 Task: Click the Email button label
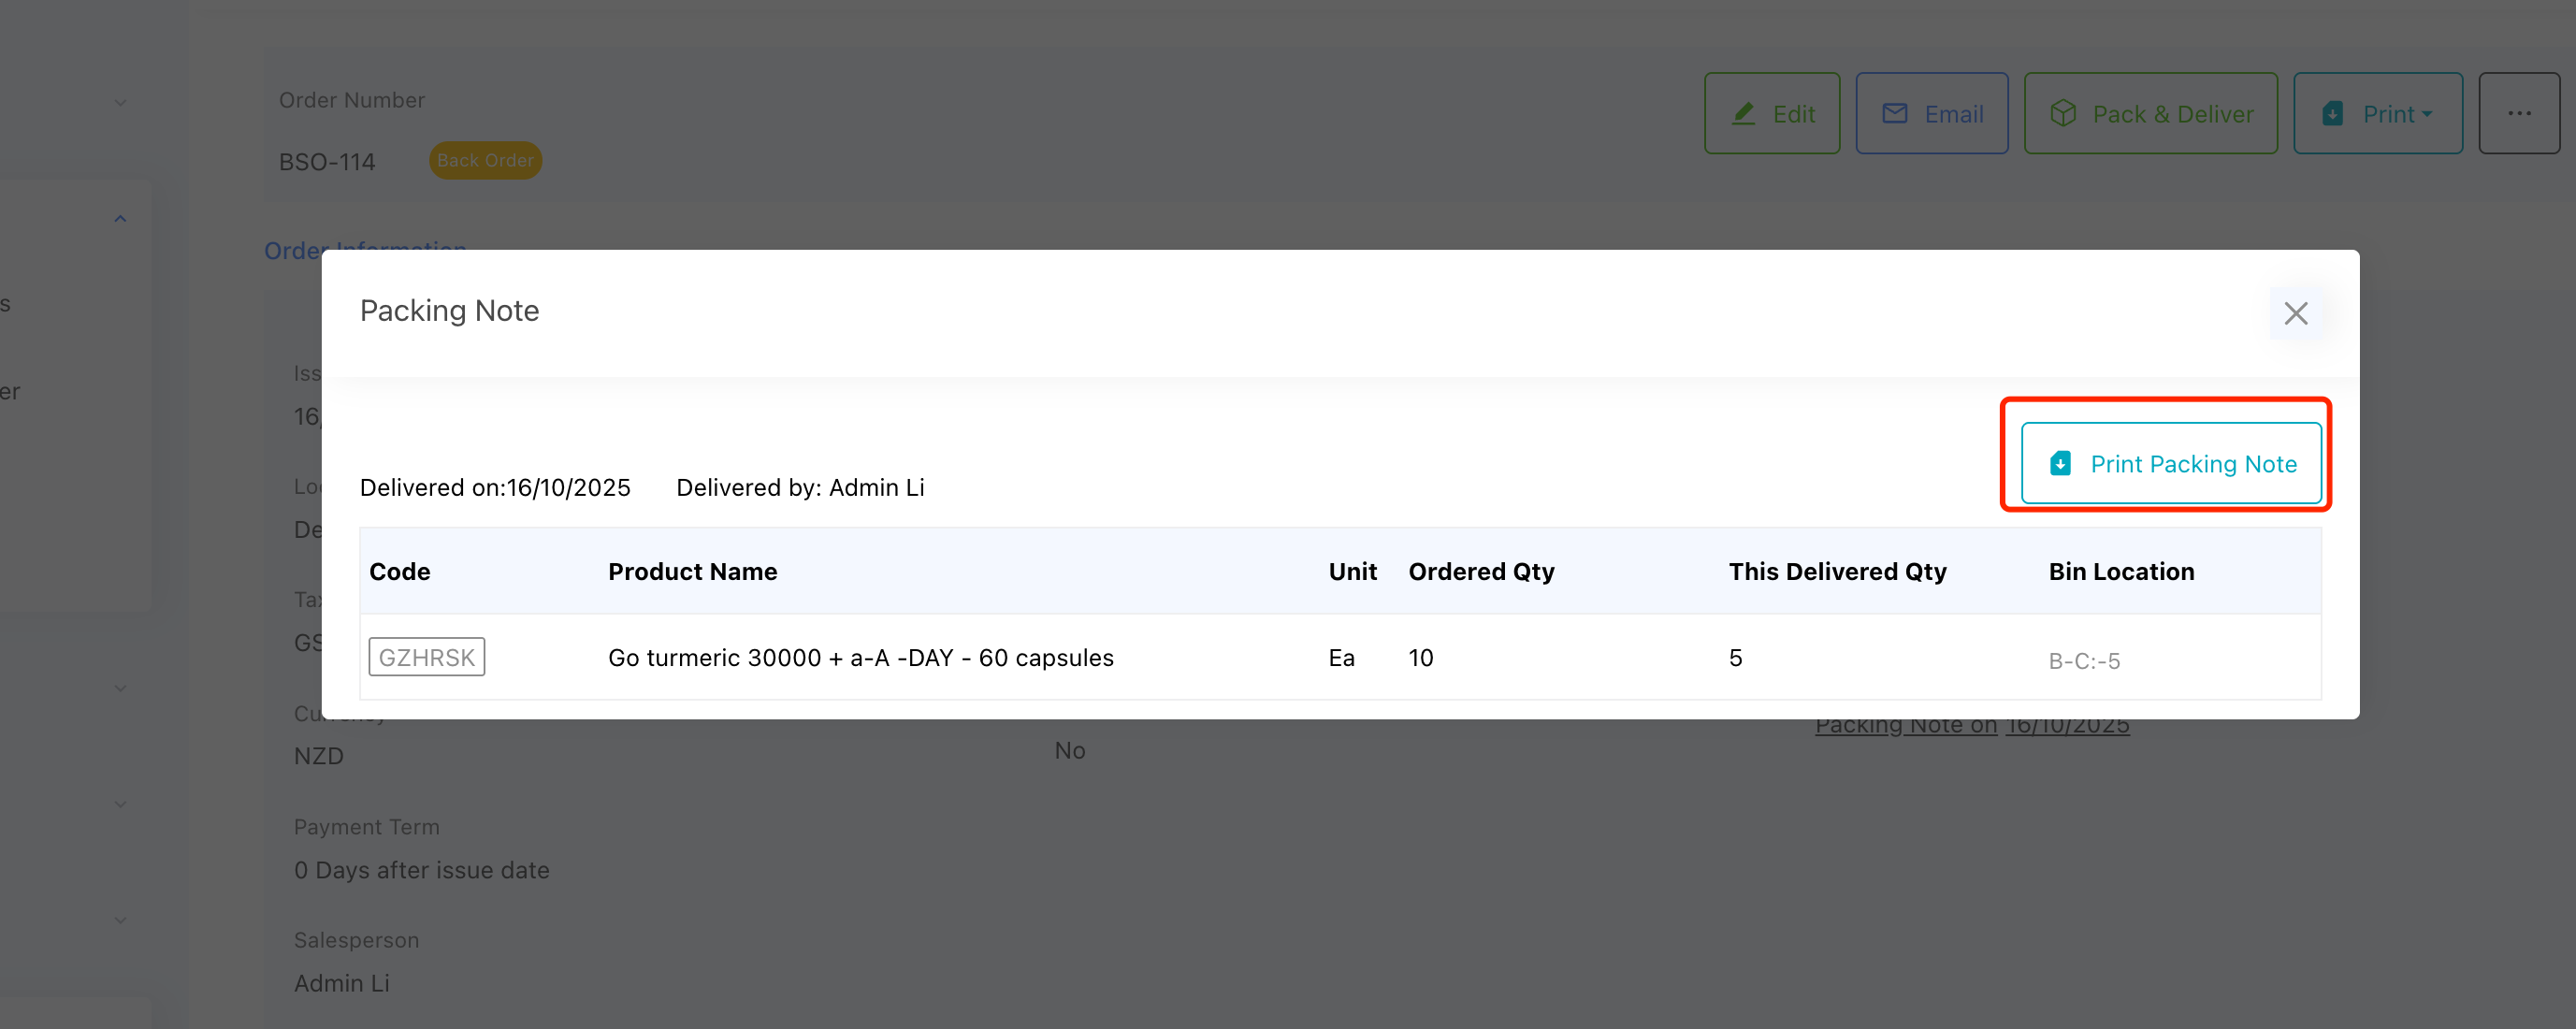1953,114
